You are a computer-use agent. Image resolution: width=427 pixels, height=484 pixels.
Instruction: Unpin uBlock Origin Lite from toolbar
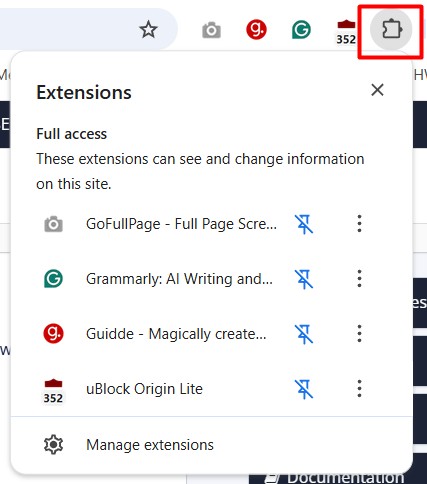(x=304, y=389)
